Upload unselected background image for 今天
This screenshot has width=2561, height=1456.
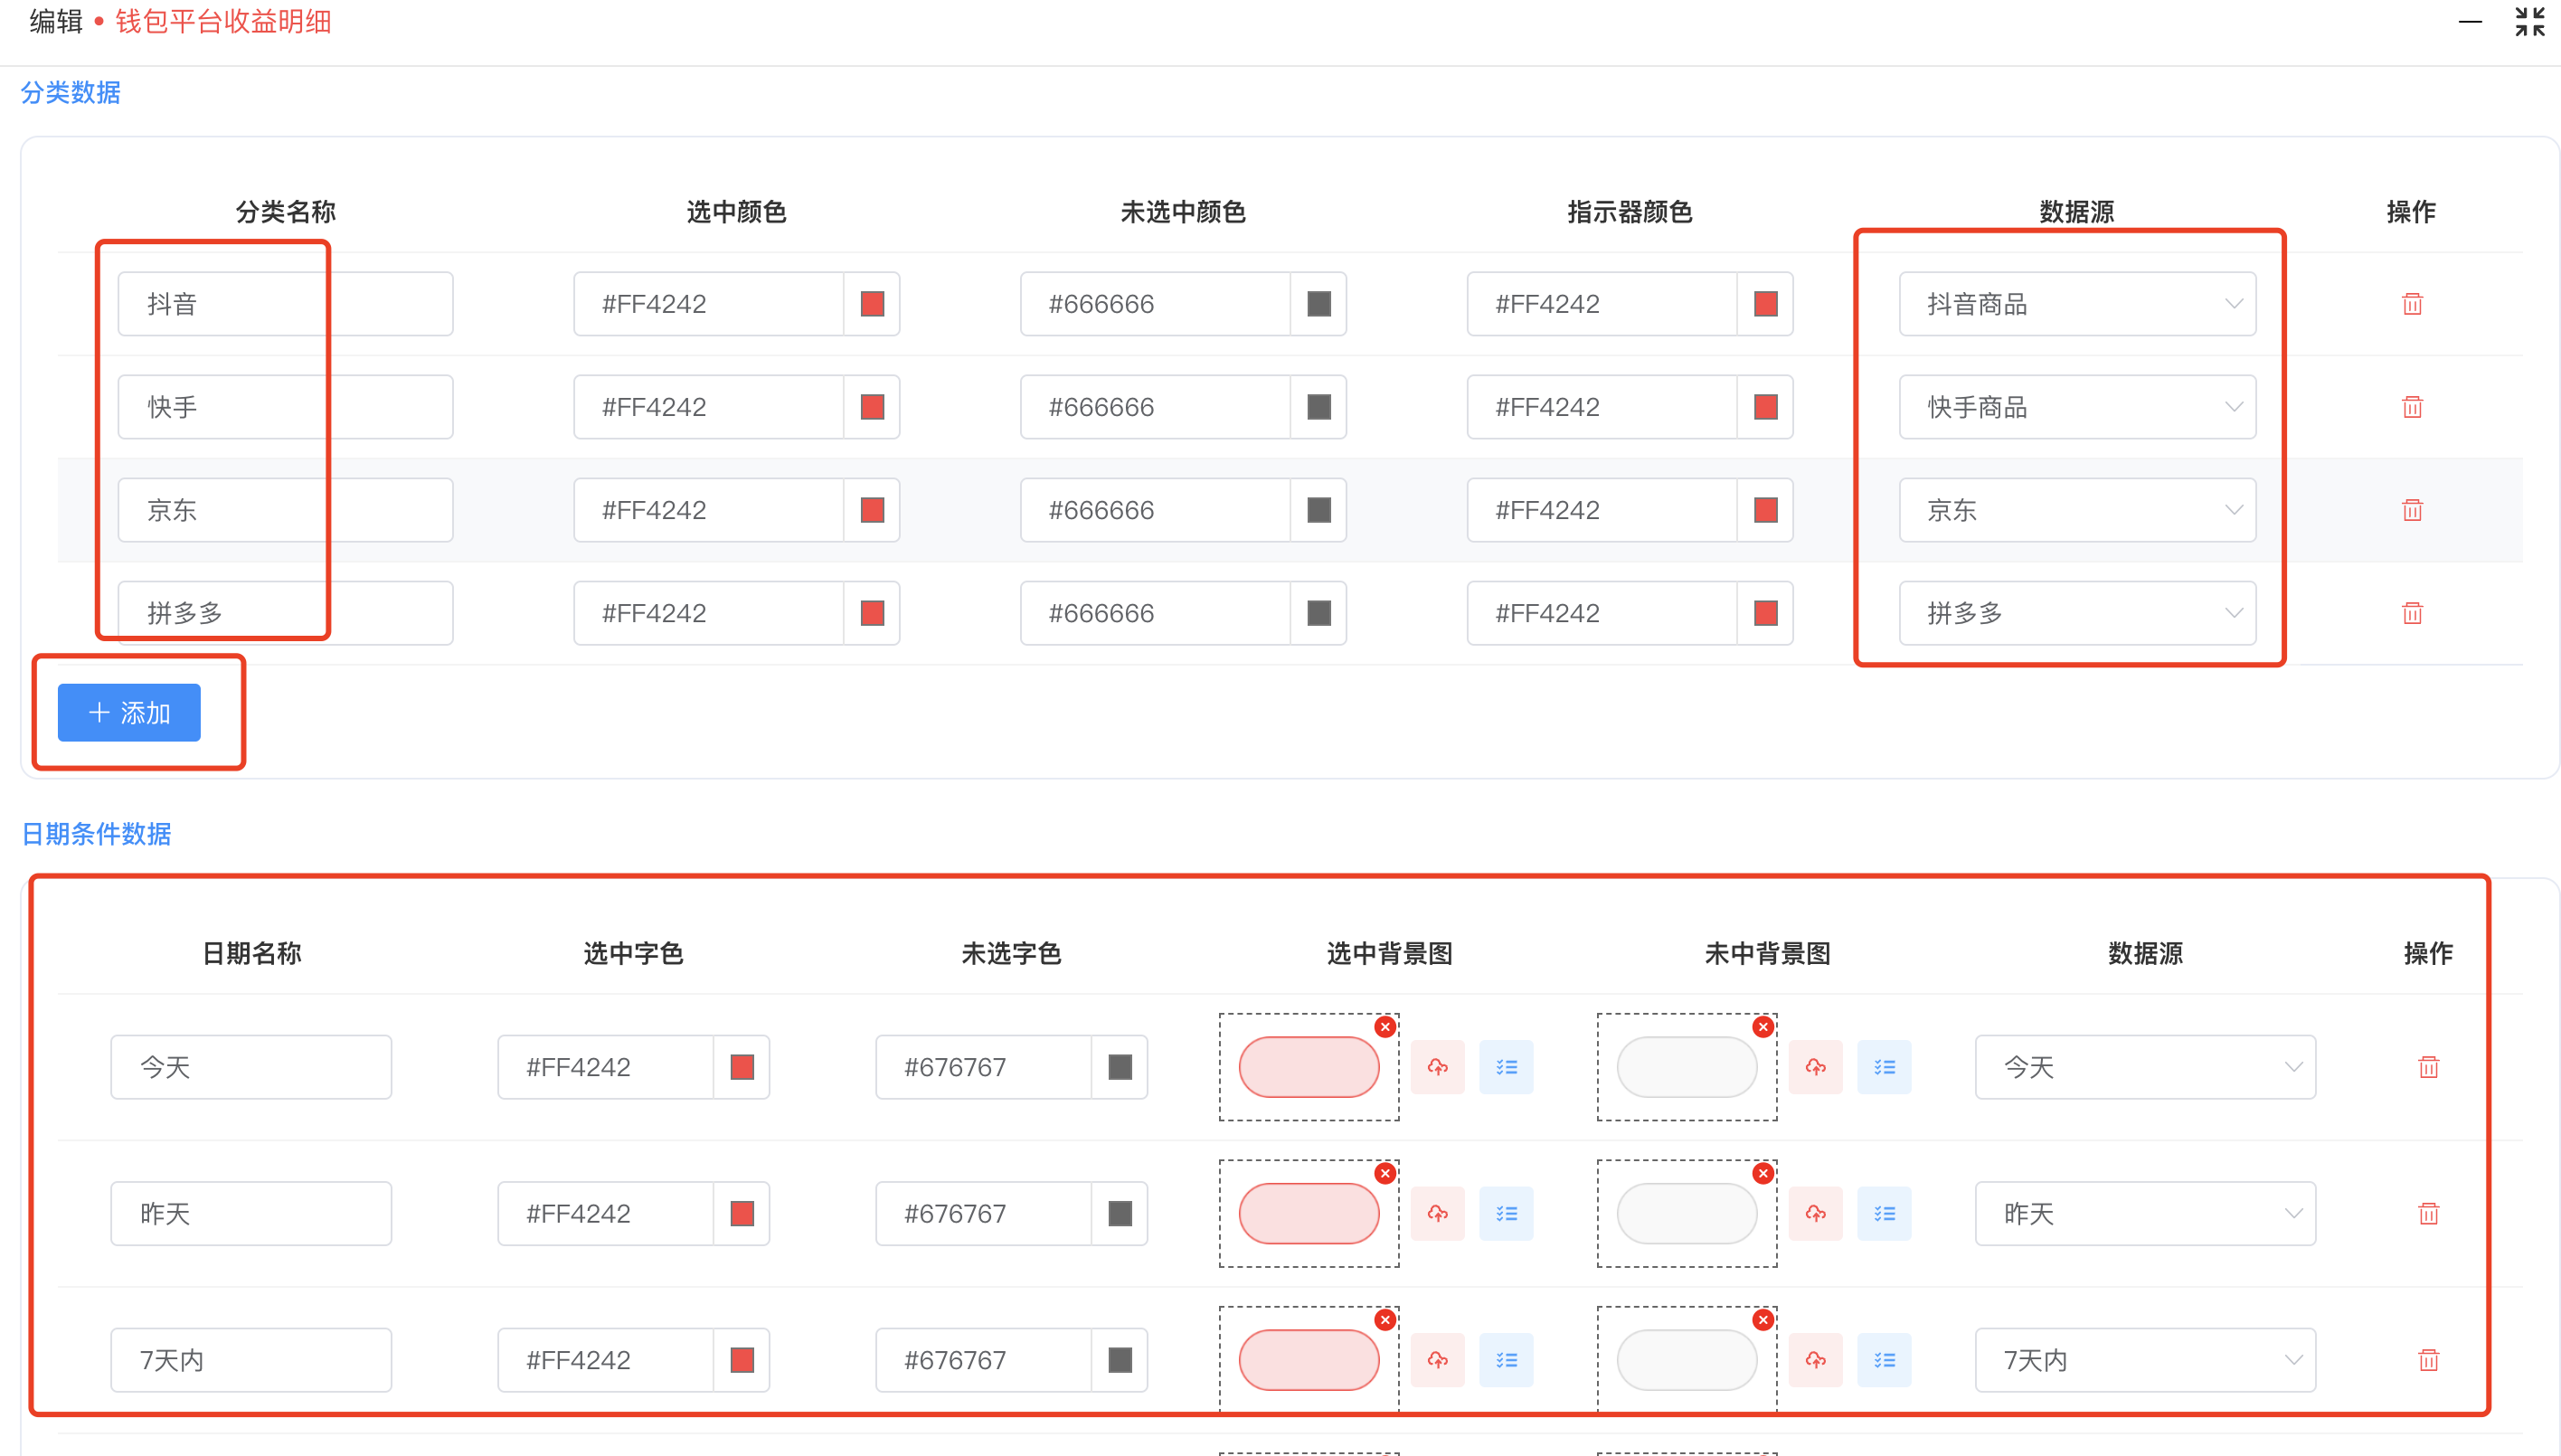[x=1815, y=1067]
